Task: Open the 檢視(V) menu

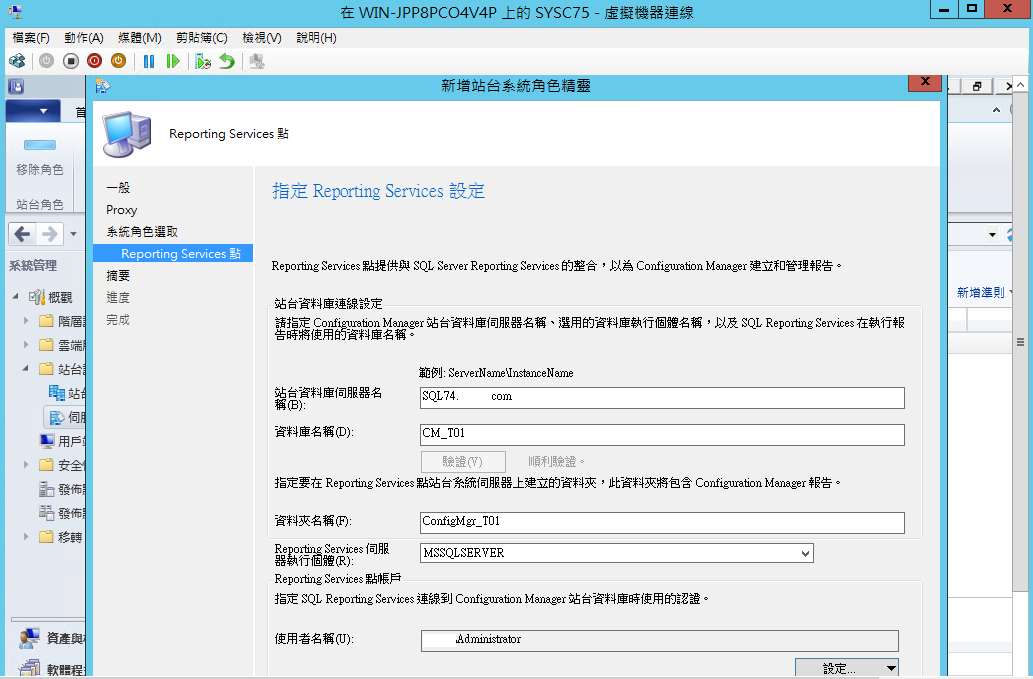Action: 262,38
